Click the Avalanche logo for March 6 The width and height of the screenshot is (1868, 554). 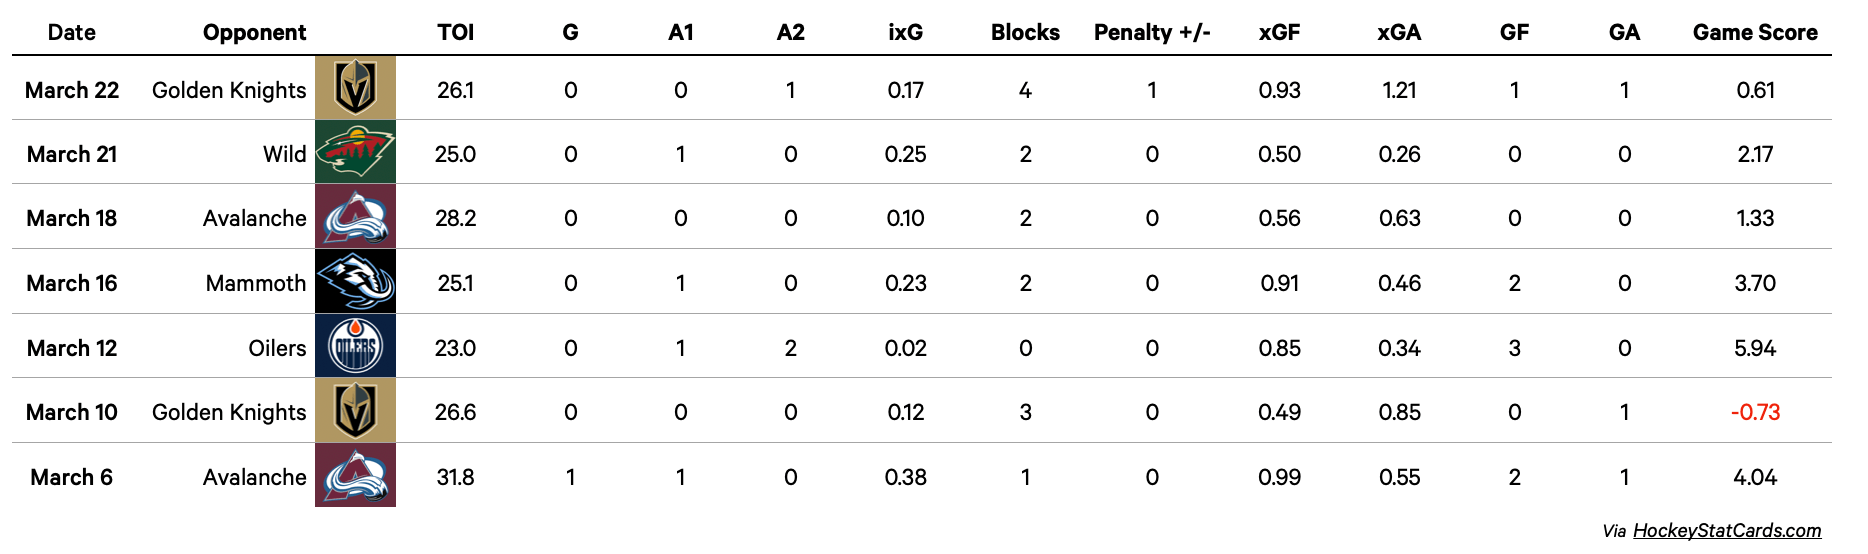(x=355, y=476)
